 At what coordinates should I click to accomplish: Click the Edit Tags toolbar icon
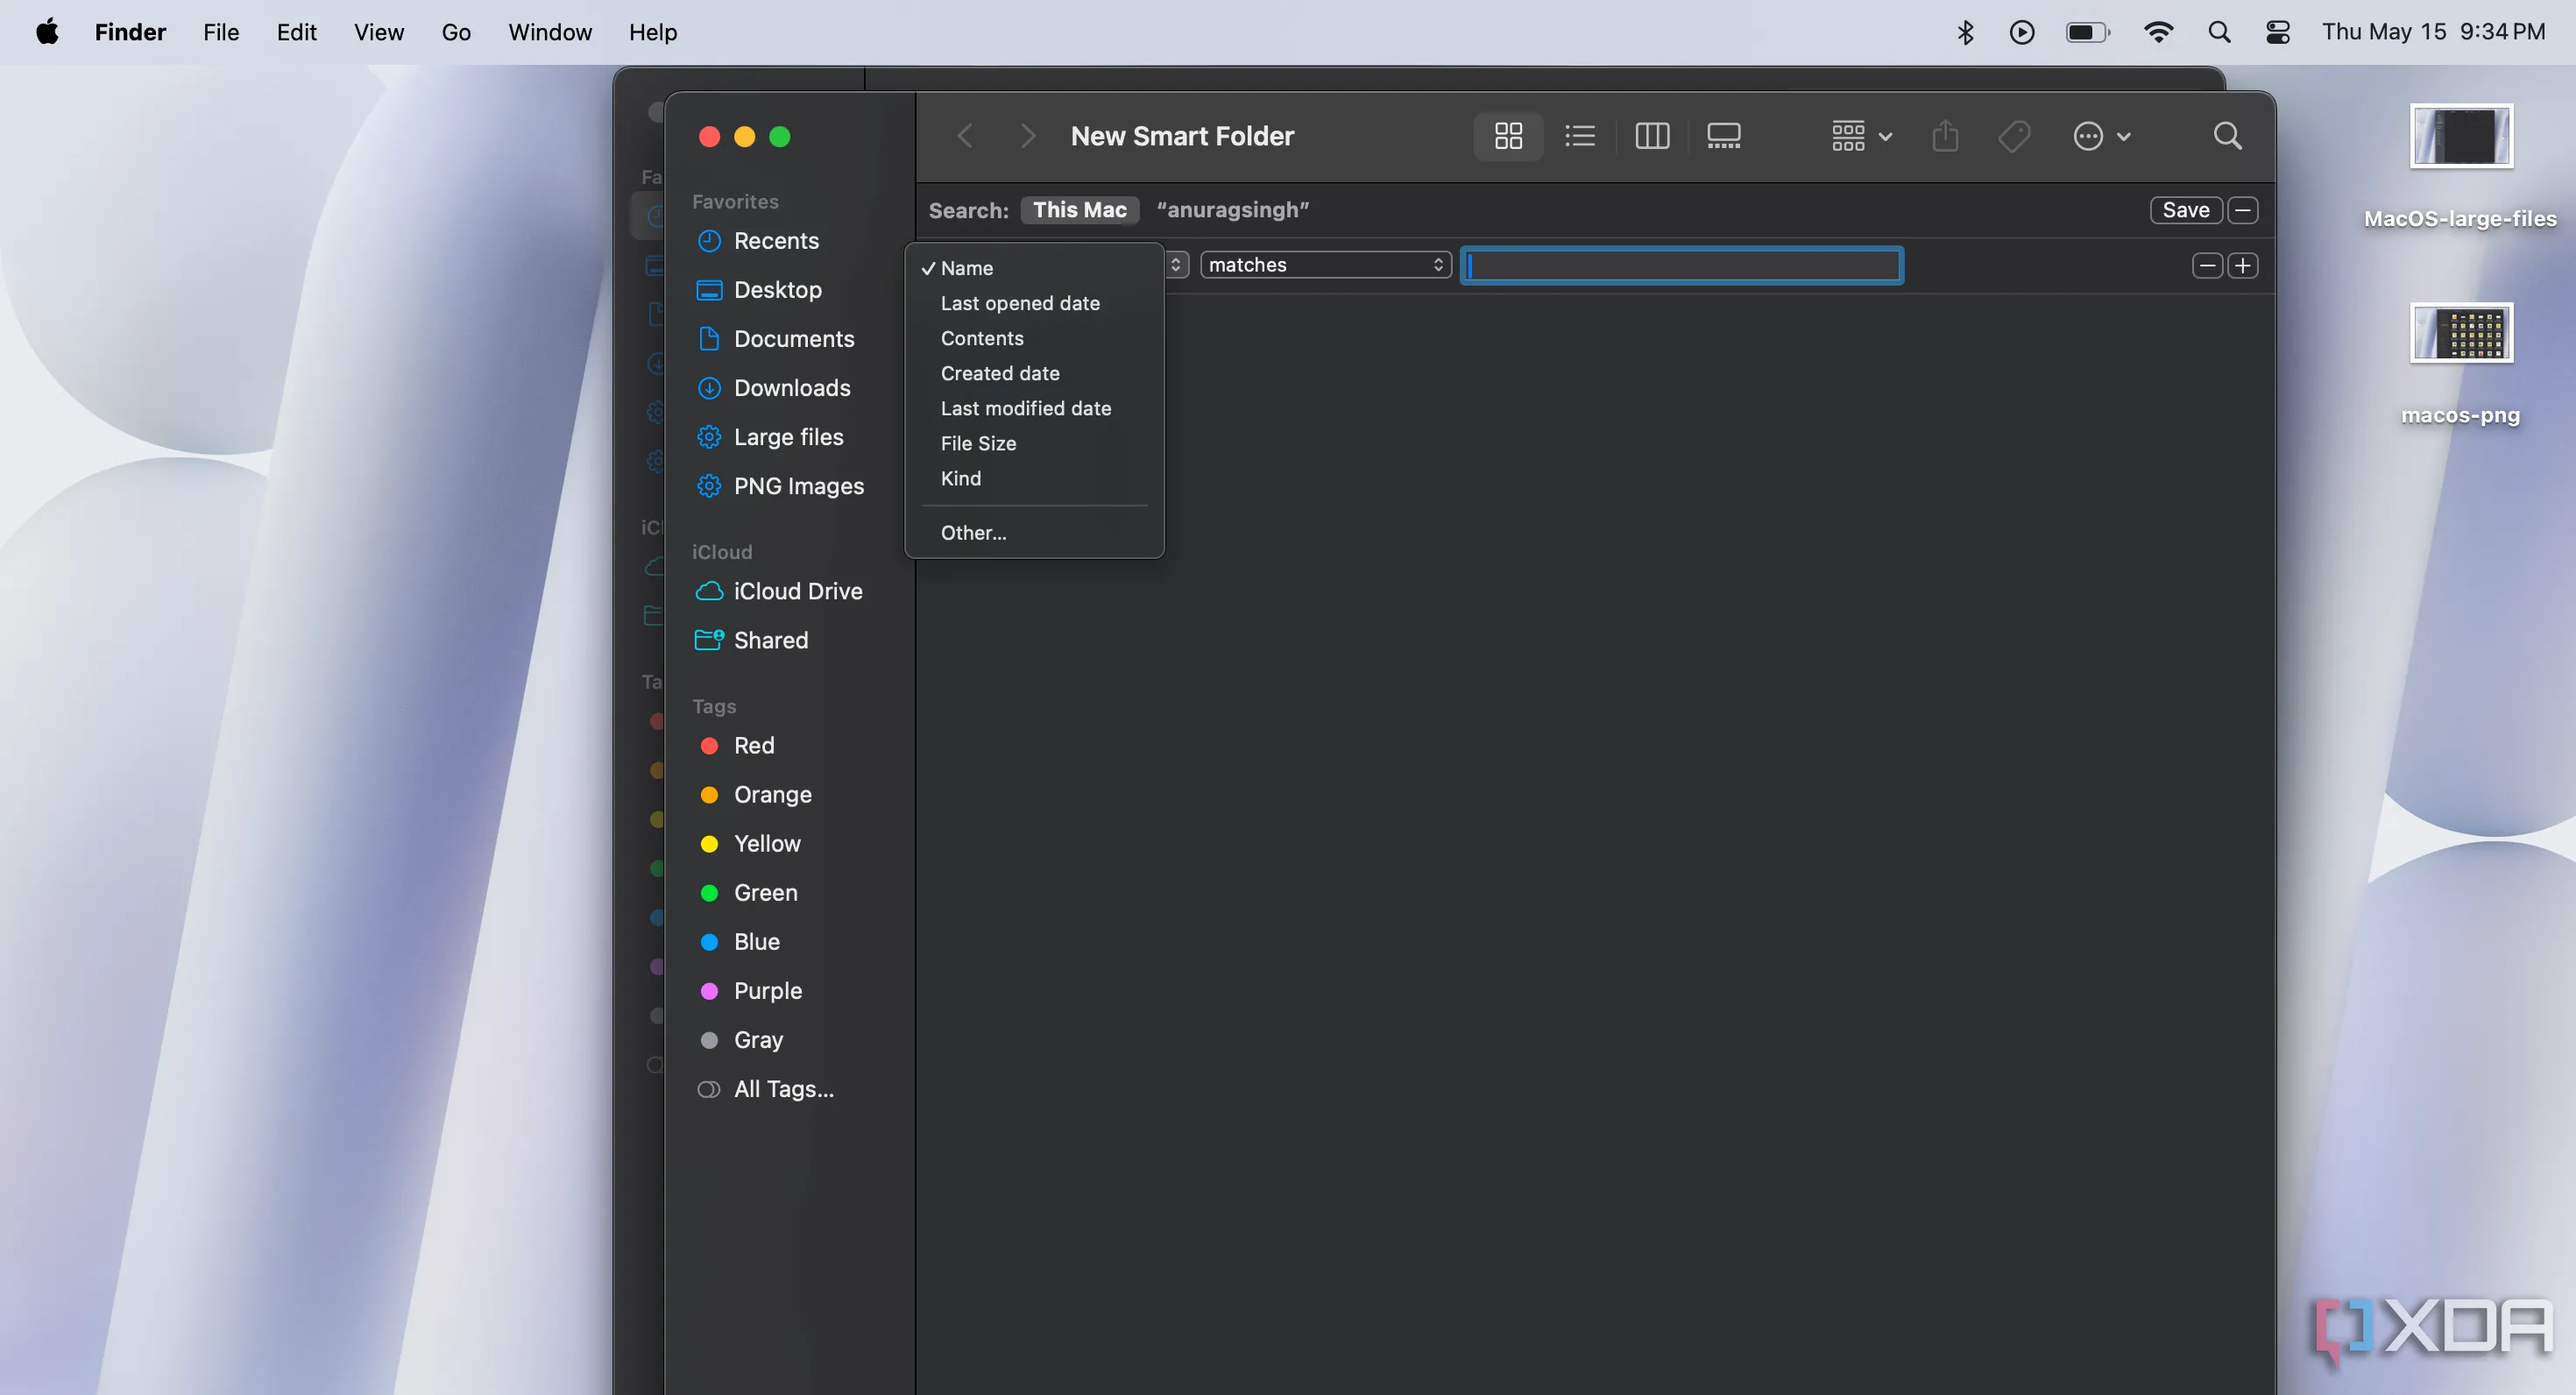pyautogui.click(x=2014, y=136)
